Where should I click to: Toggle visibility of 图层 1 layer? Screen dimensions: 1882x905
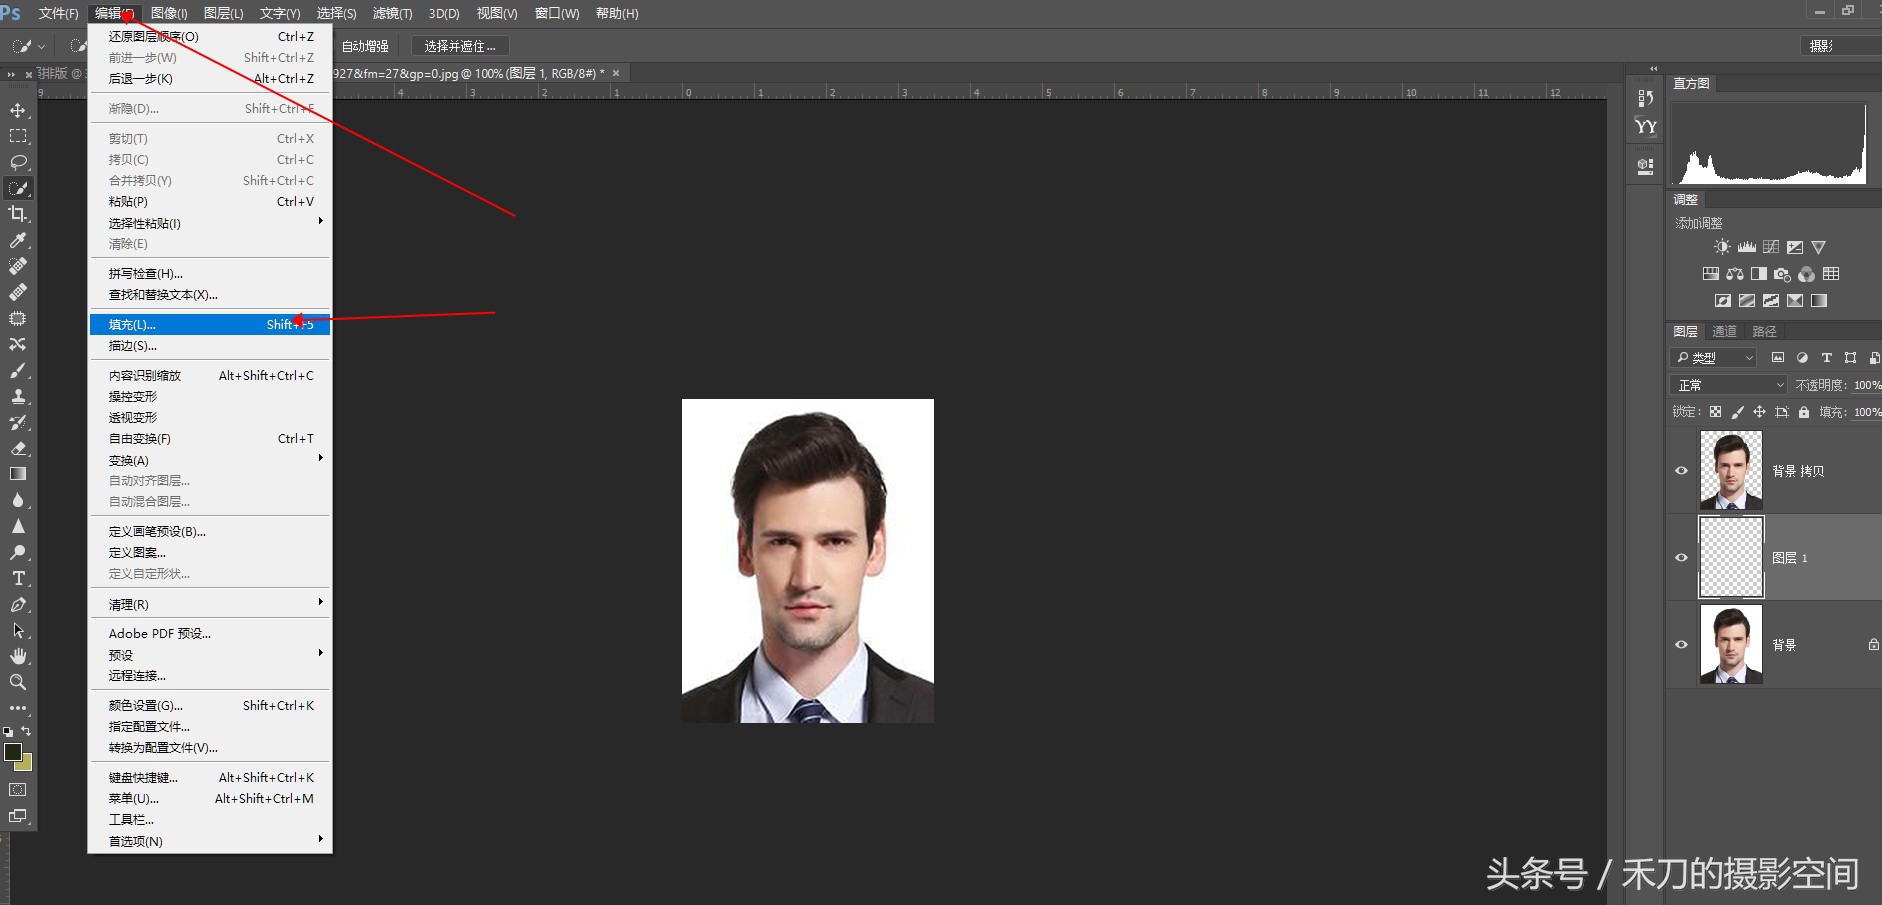[1681, 558]
